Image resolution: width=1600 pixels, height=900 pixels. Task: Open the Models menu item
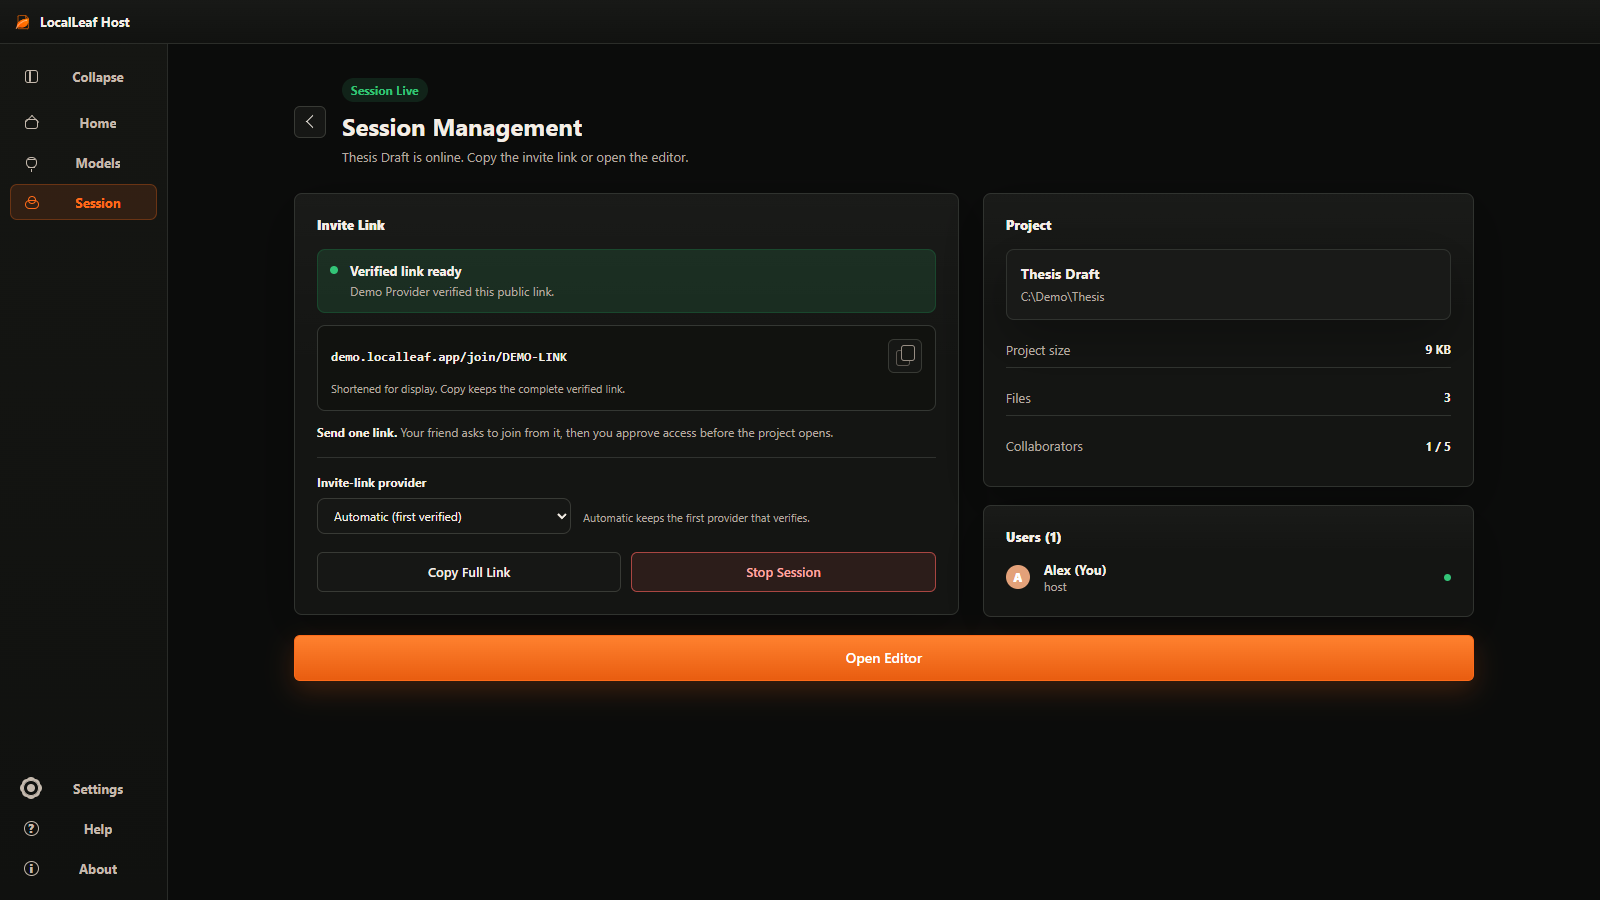point(84,163)
